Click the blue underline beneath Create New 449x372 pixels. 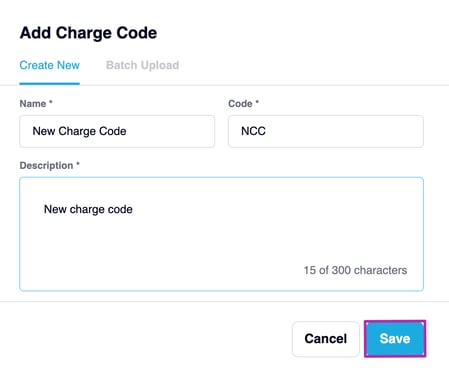50,83
